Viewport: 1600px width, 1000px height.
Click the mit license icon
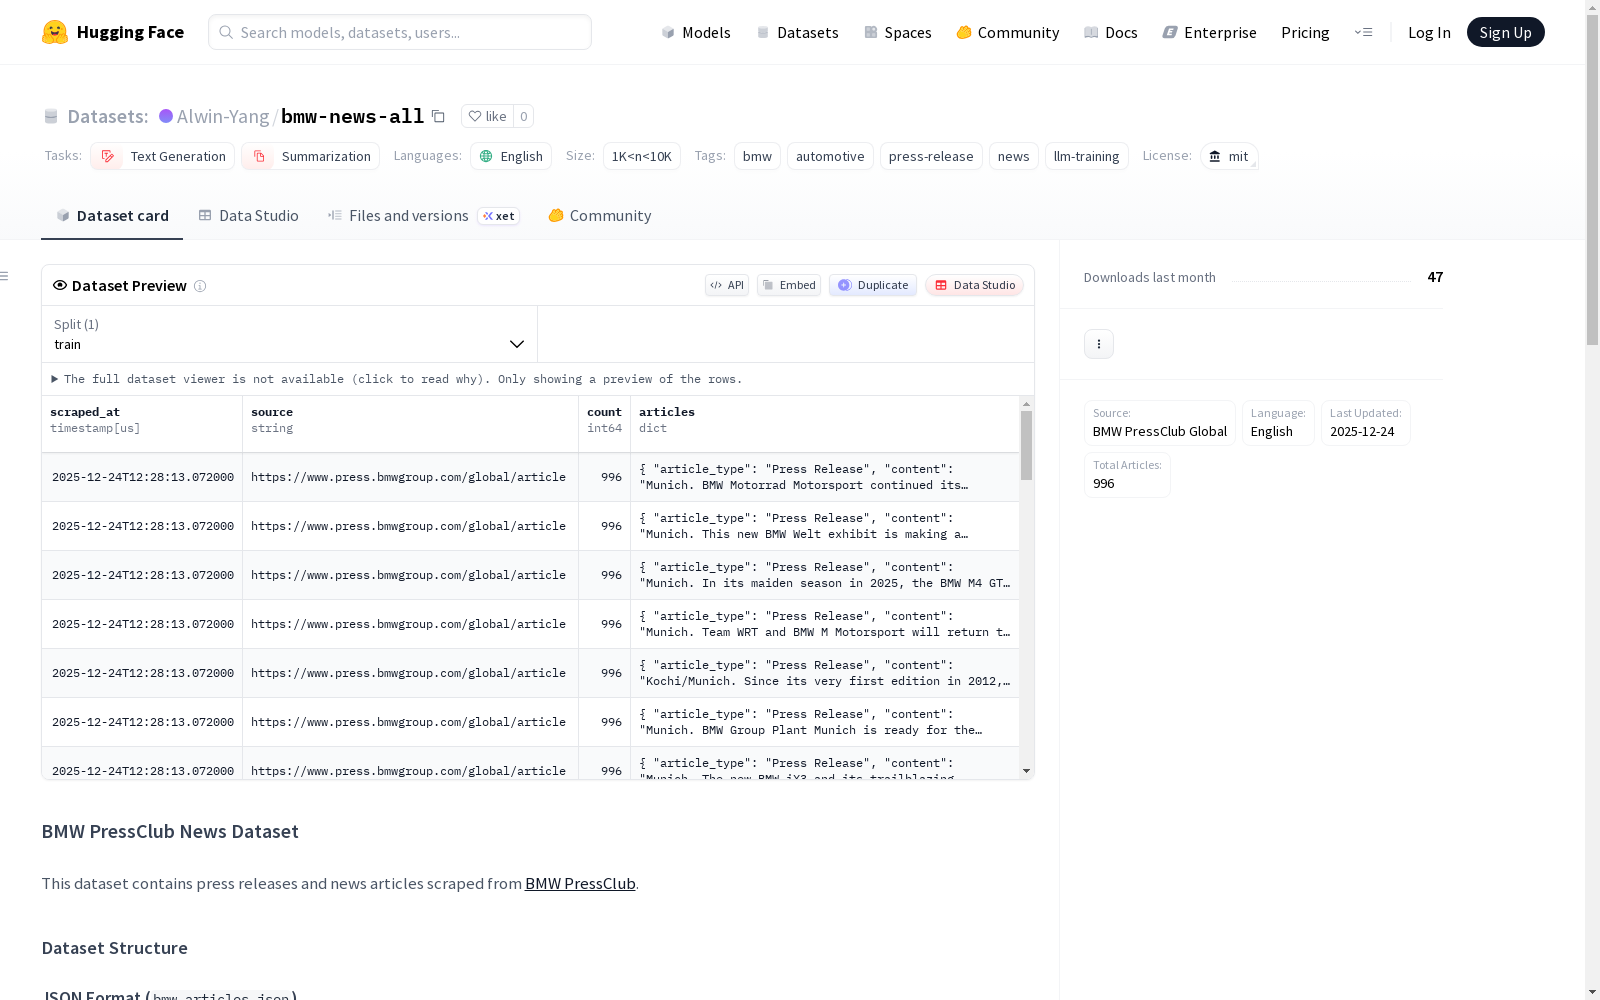[1215, 156]
